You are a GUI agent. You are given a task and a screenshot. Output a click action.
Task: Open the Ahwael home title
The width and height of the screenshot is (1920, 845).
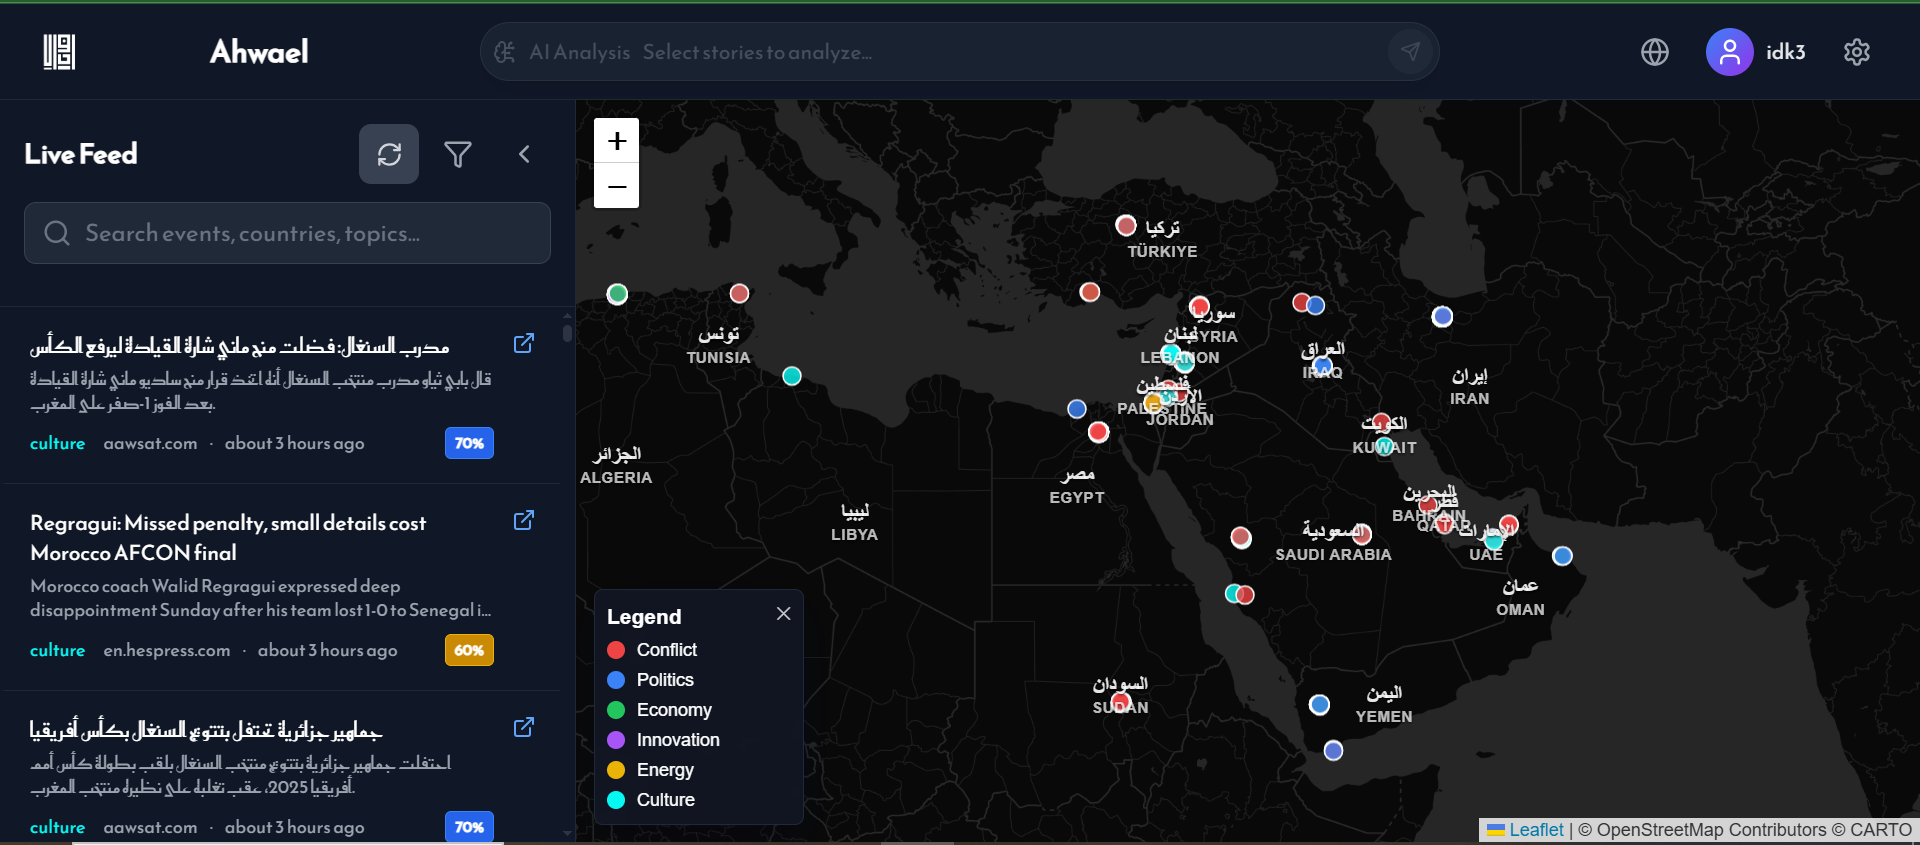pyautogui.click(x=259, y=52)
